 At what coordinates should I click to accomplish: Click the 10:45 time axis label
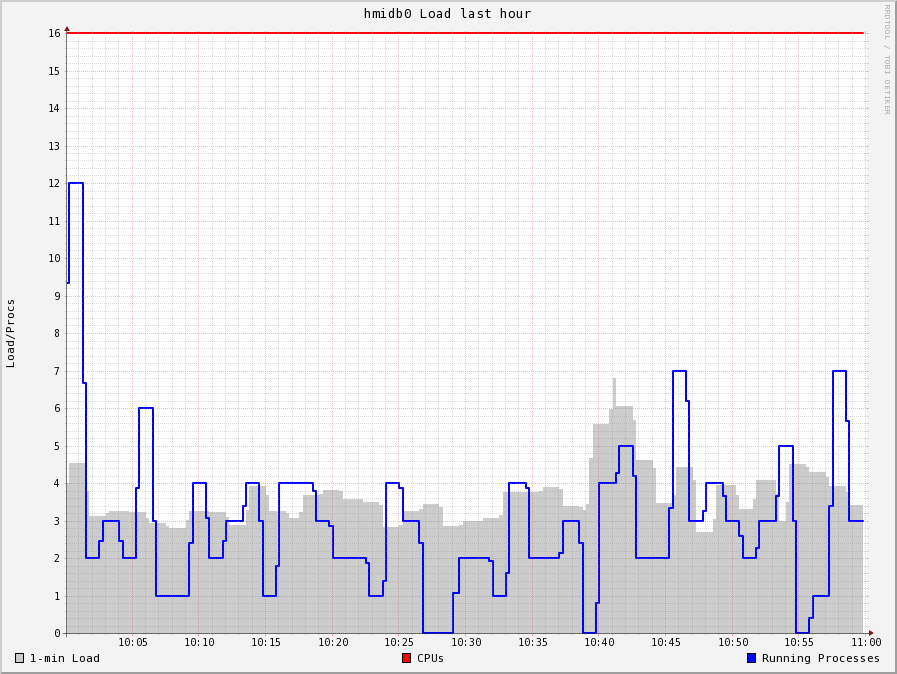[x=666, y=642]
